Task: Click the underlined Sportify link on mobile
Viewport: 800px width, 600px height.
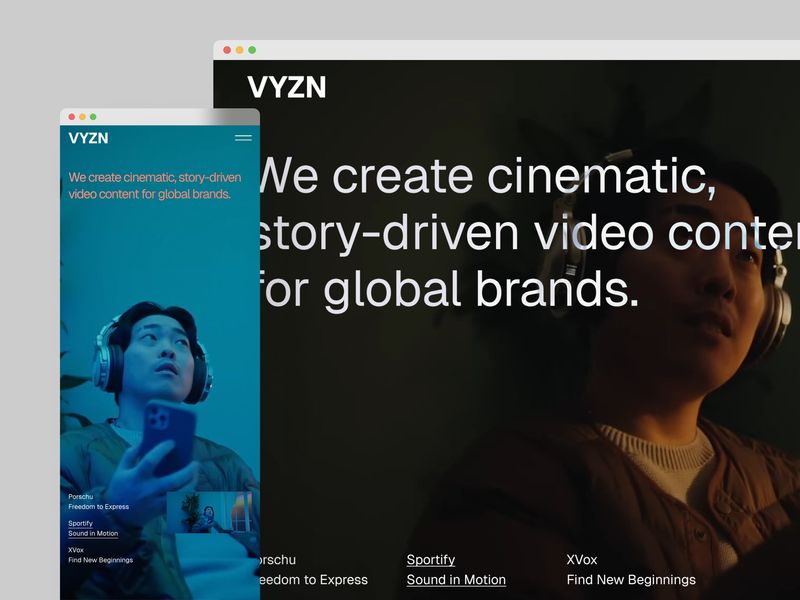Action: tap(81, 524)
